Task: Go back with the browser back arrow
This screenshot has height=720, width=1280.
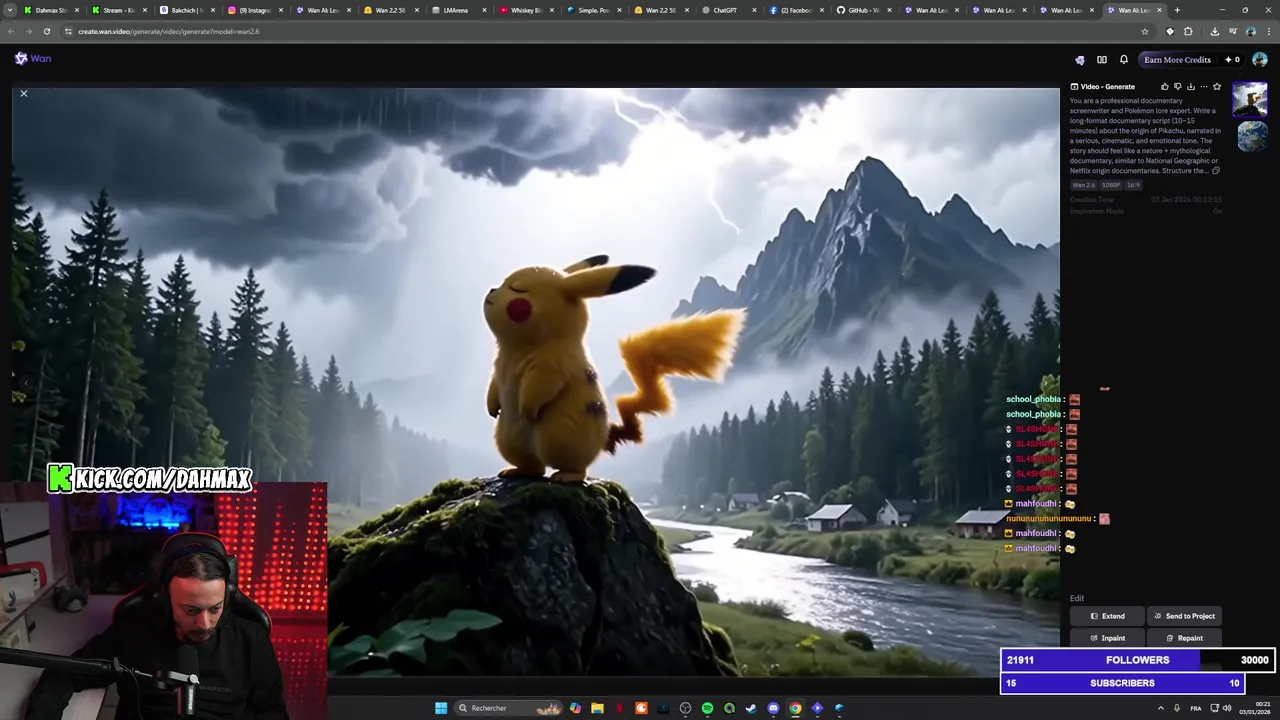Action: coord(11,31)
